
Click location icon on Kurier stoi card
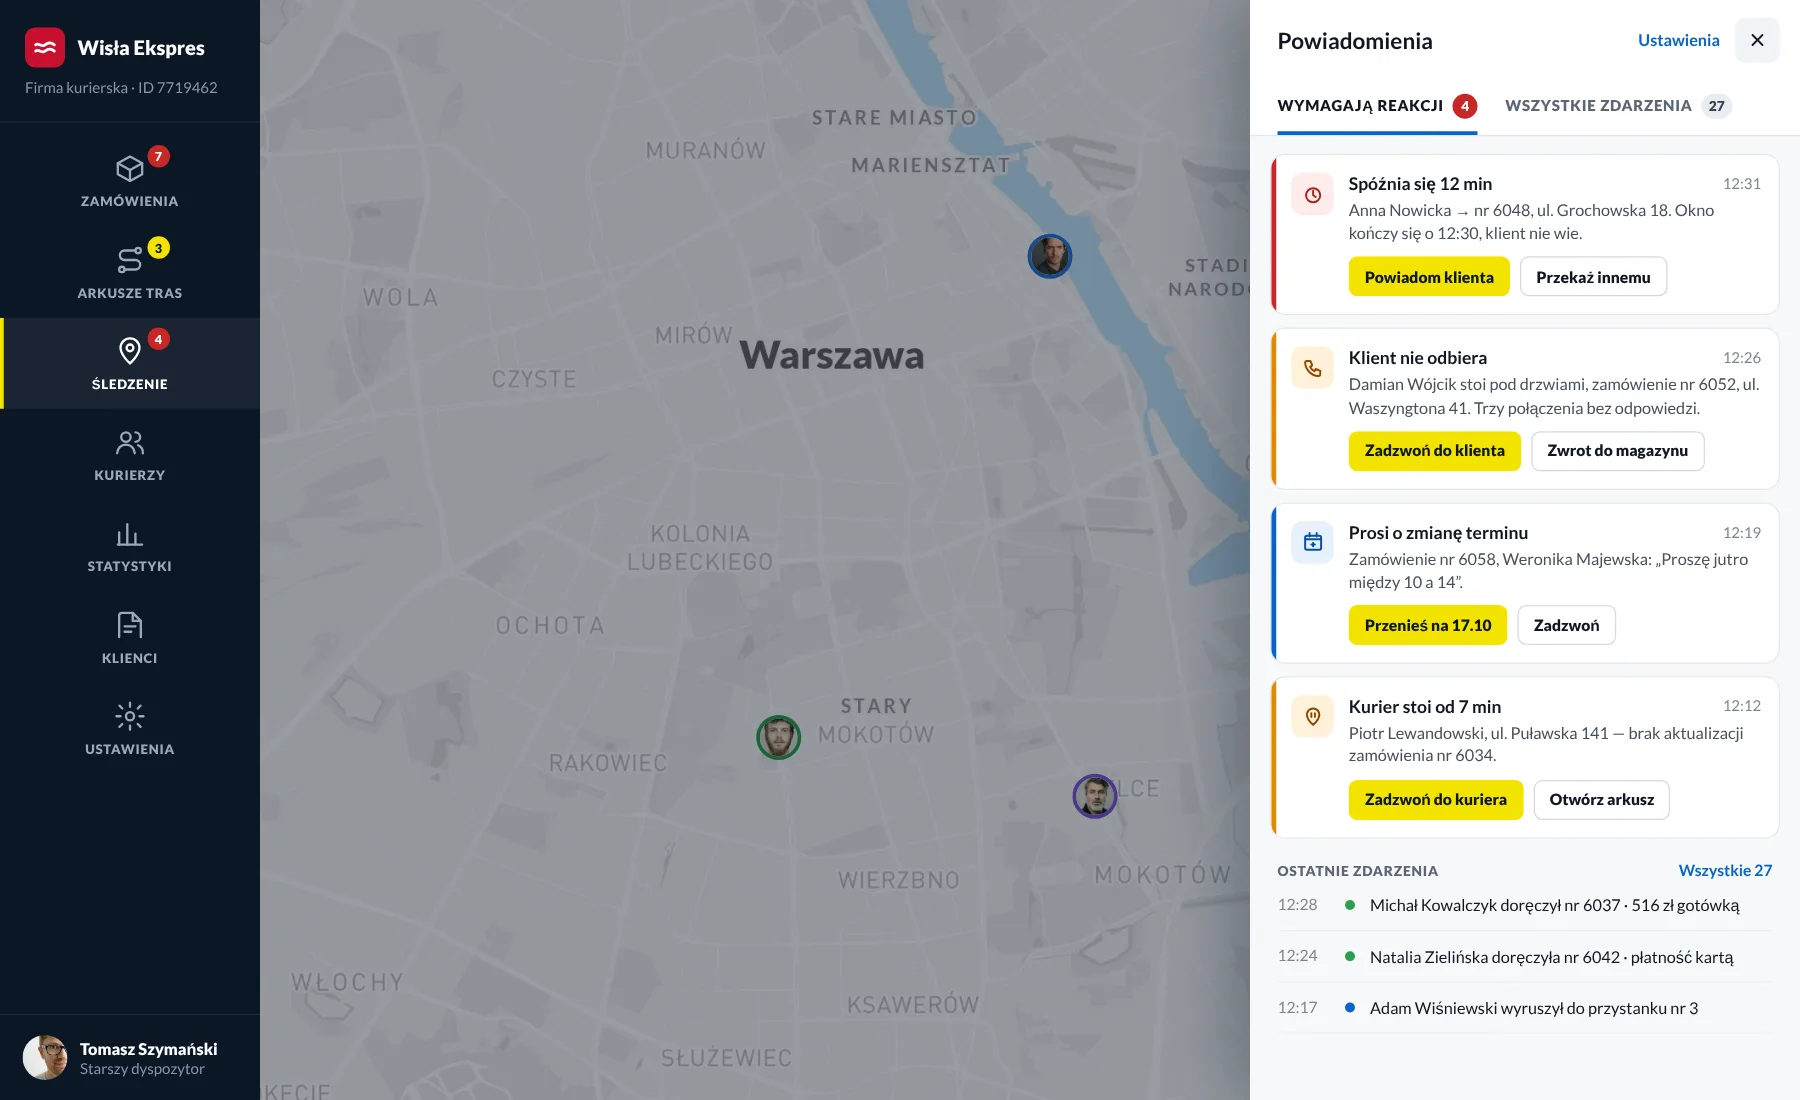(1313, 717)
